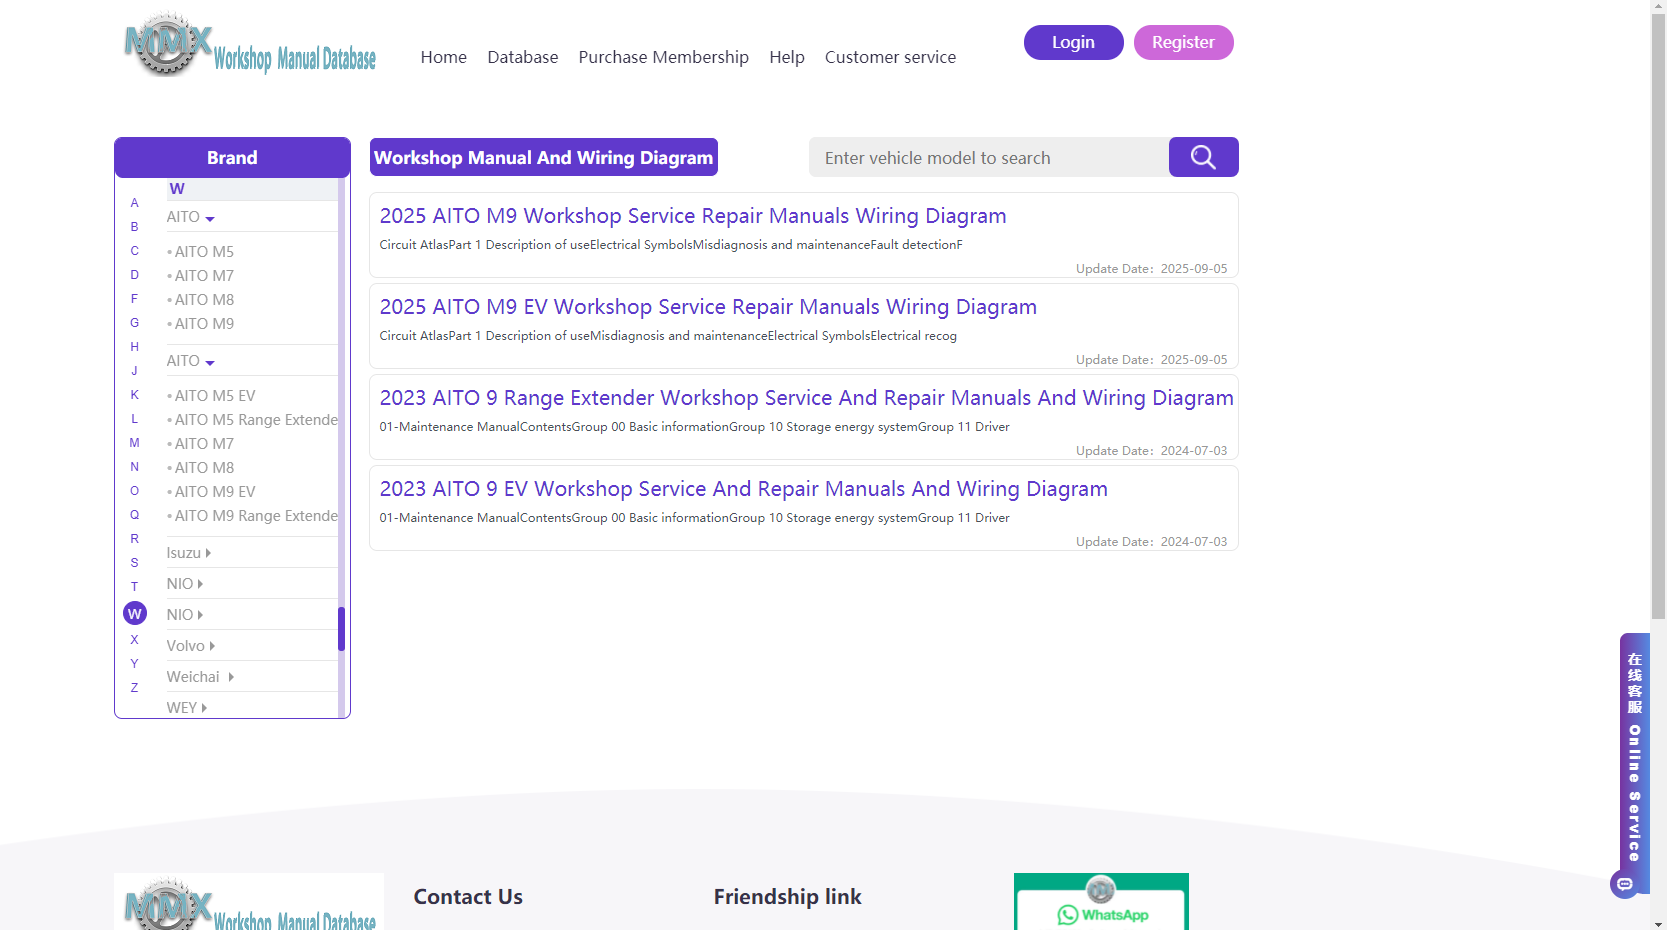The width and height of the screenshot is (1667, 930).
Task: Click the magnifier search button
Action: coord(1203,157)
